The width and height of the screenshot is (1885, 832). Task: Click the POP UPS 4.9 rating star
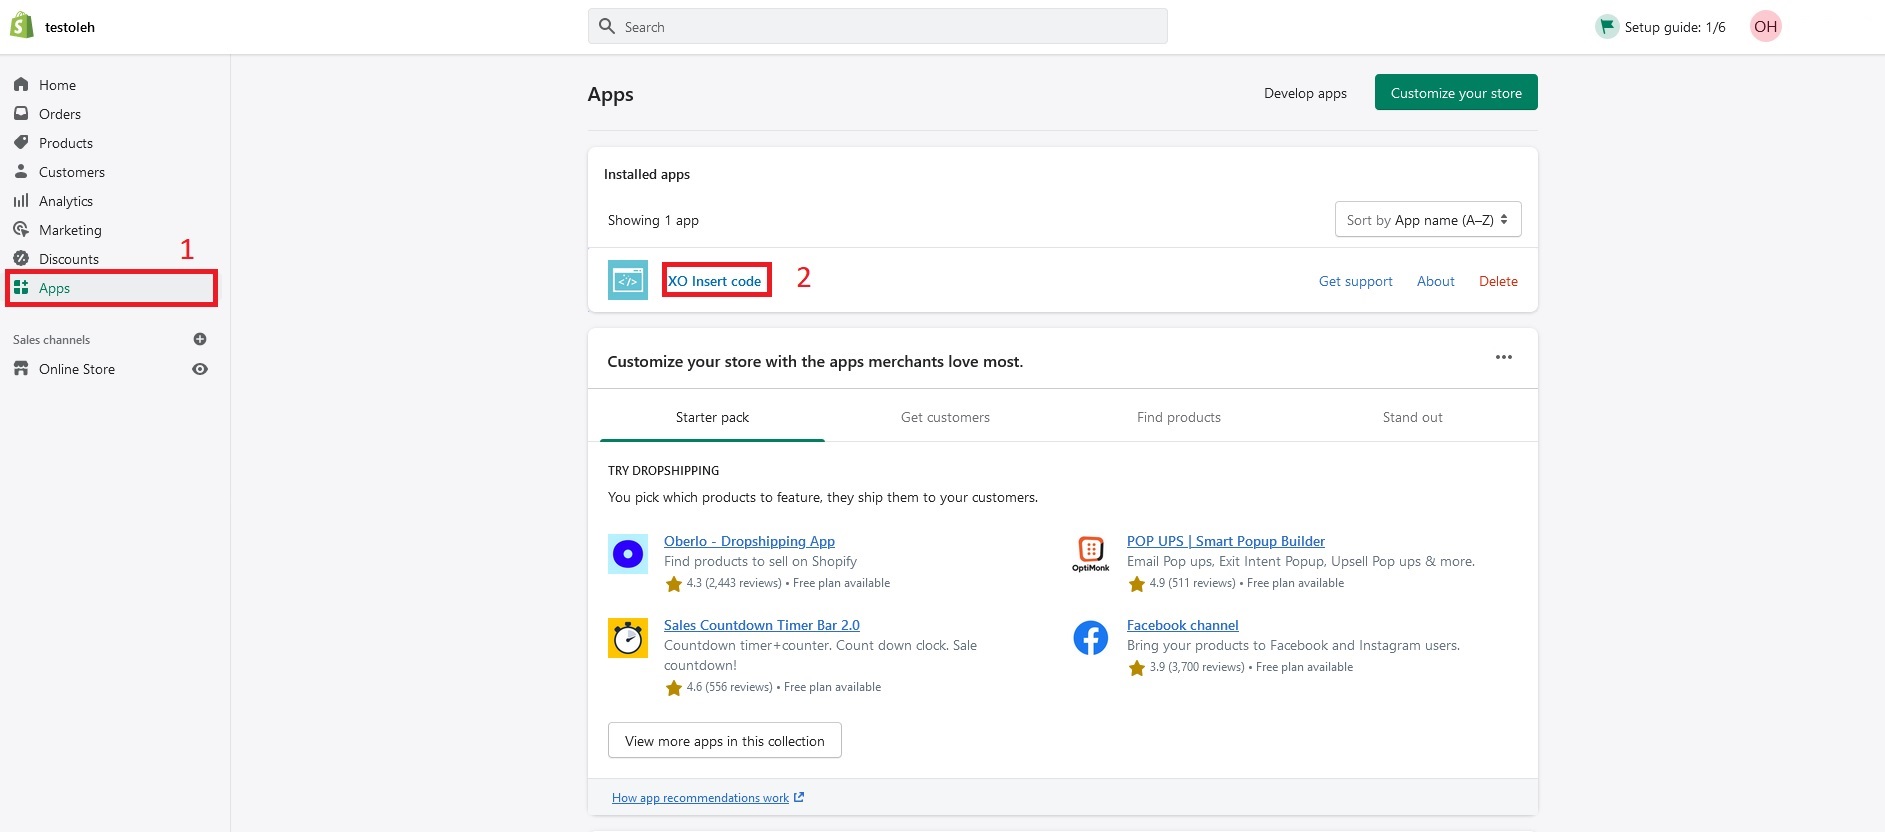click(1137, 584)
